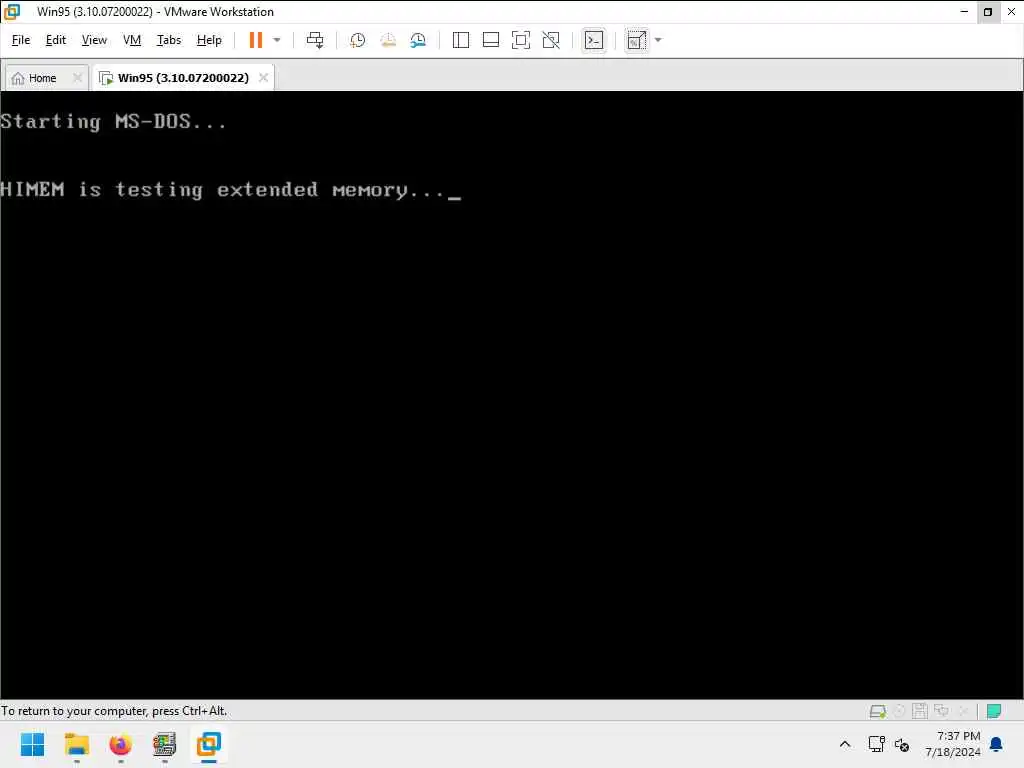
Task: Open the circuit-board app in the taskbar
Action: point(165,744)
